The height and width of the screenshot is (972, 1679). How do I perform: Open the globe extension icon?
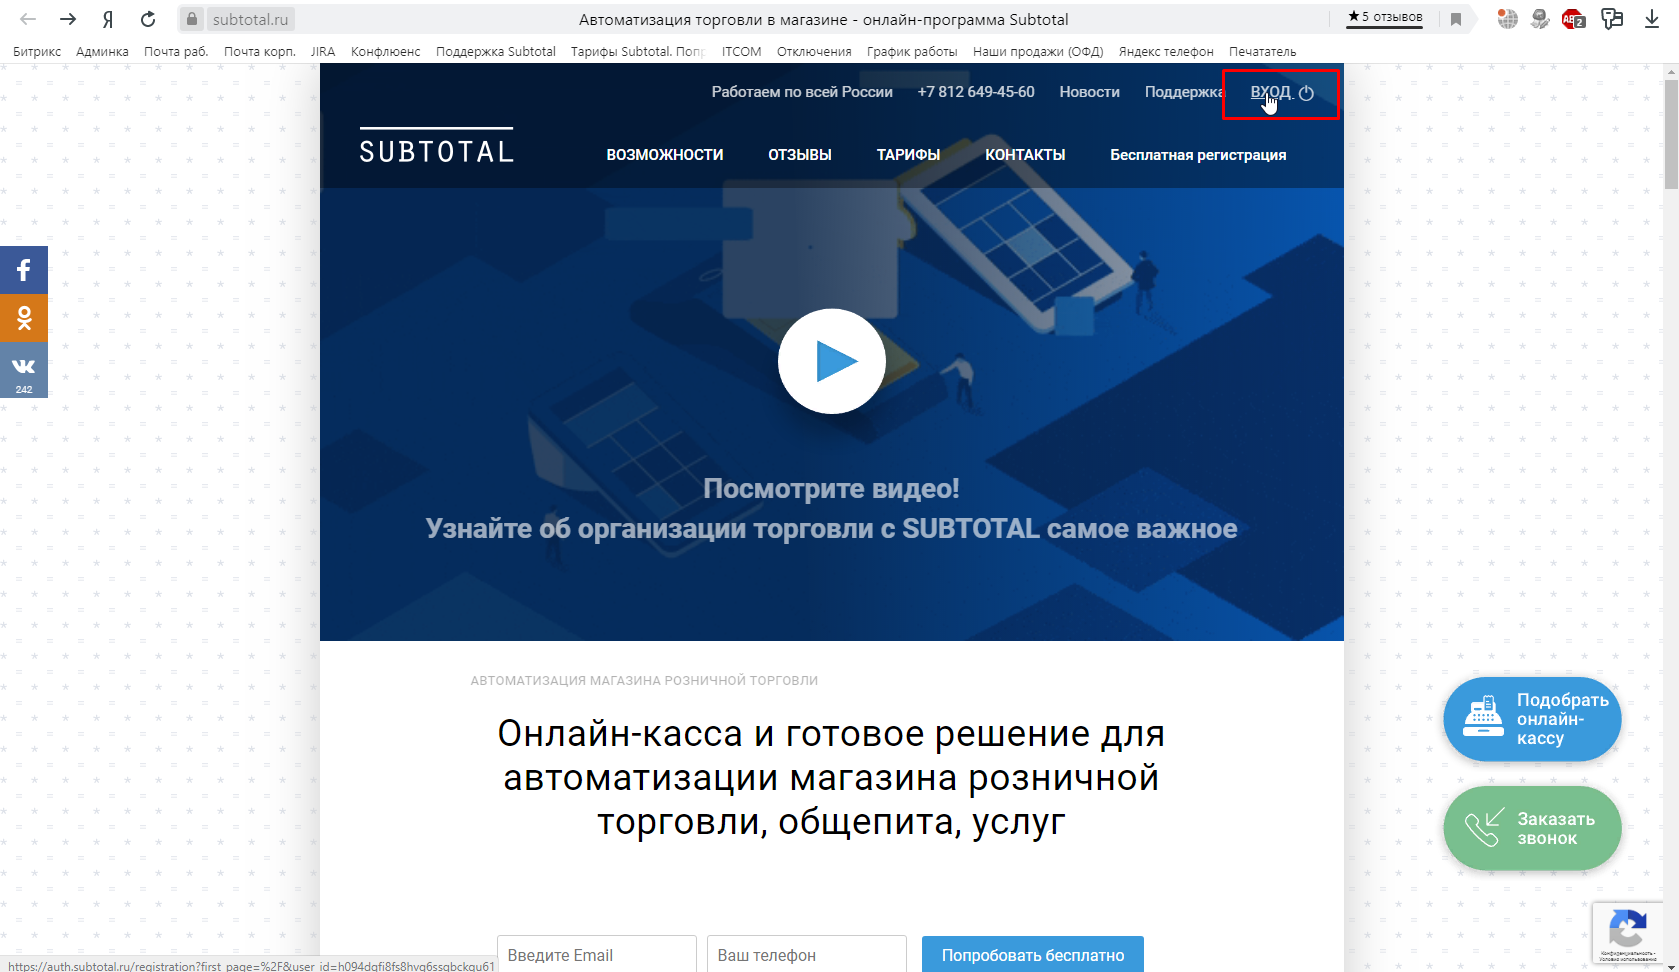(1508, 19)
